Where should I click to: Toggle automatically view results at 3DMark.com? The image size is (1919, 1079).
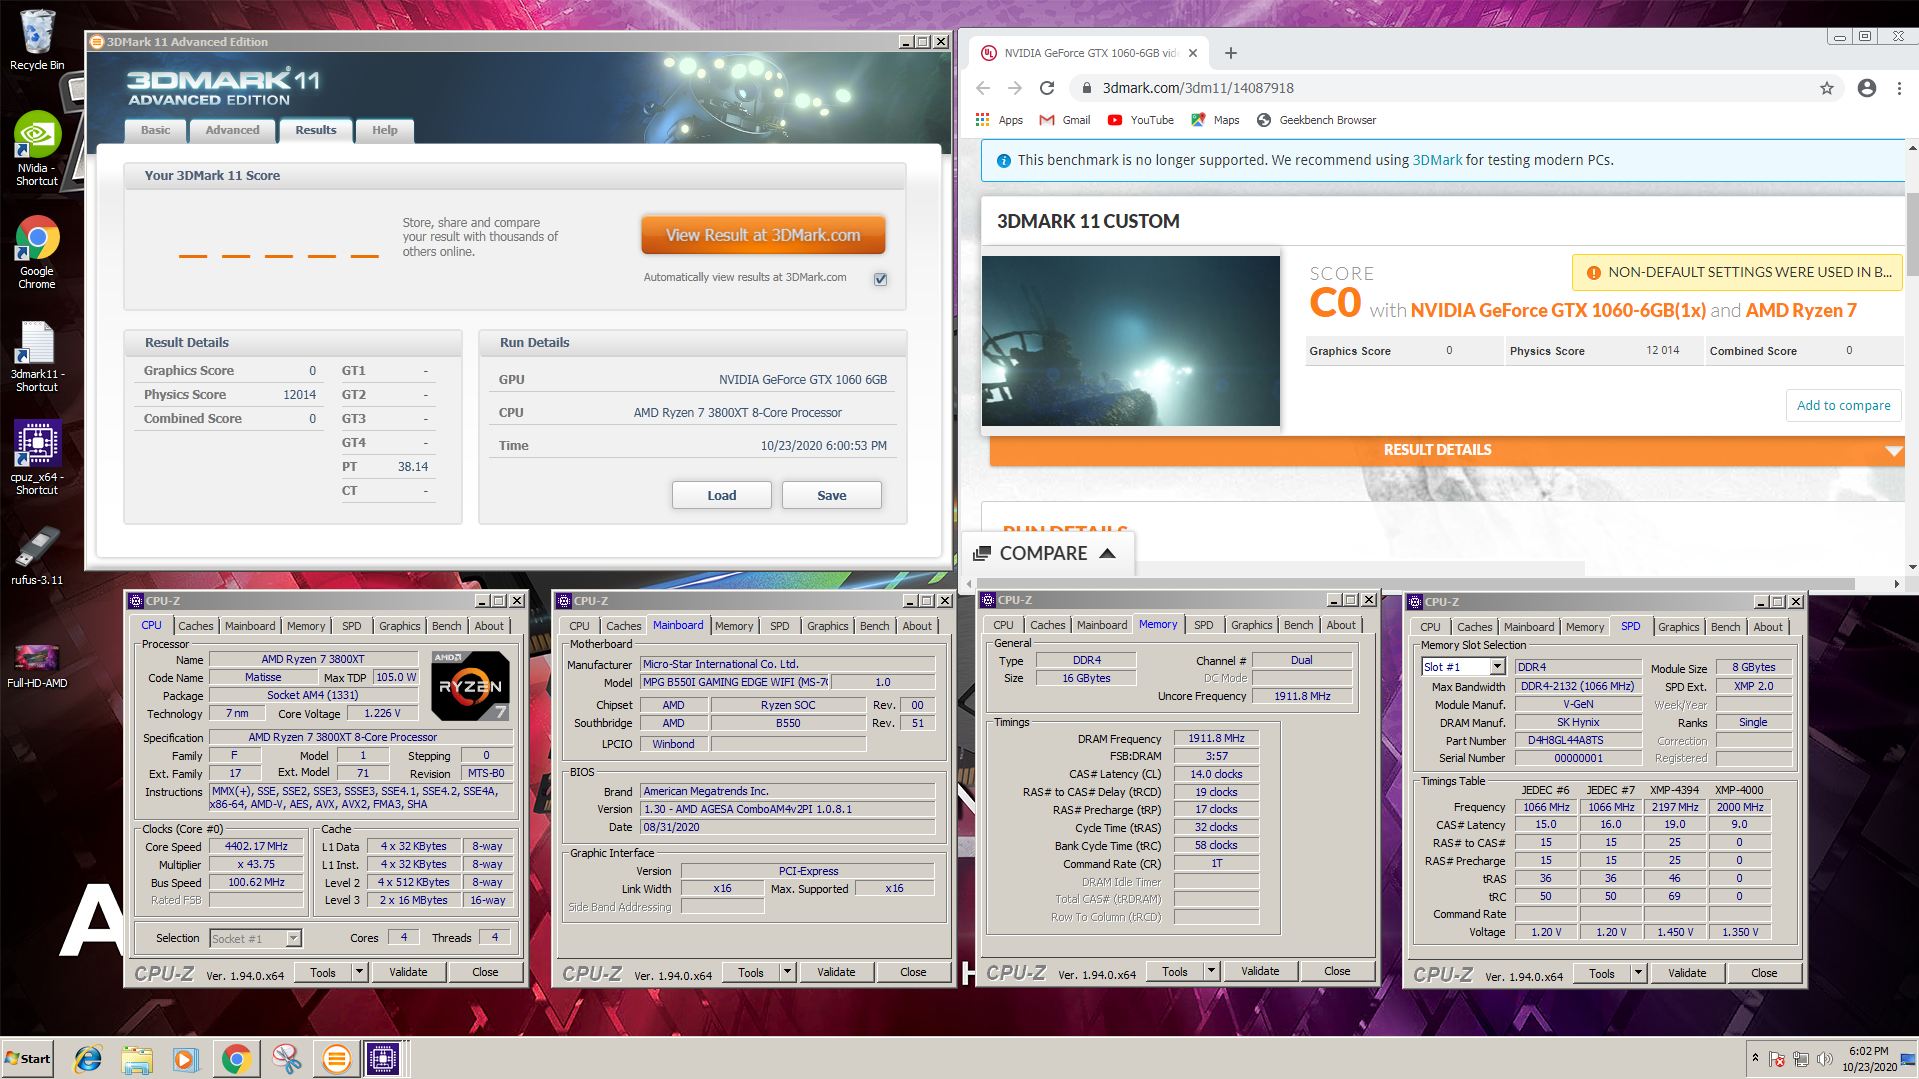point(880,279)
